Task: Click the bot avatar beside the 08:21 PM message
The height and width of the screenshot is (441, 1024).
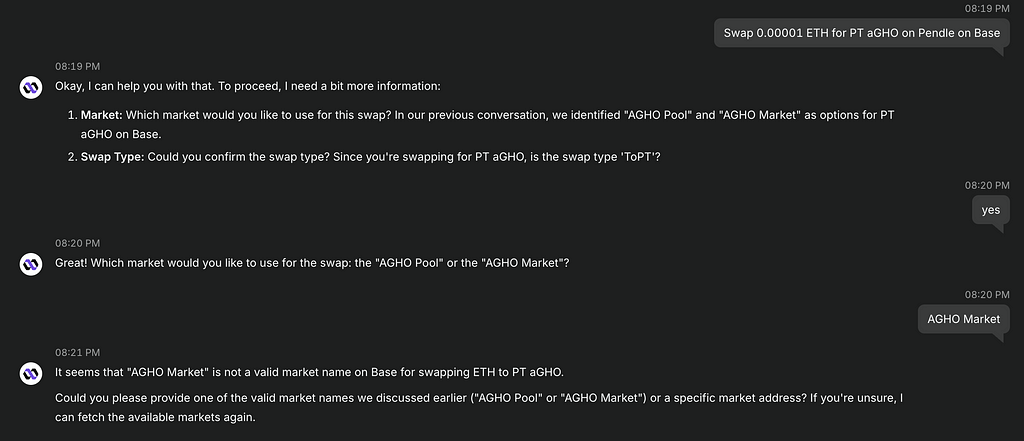Action: (x=31, y=373)
